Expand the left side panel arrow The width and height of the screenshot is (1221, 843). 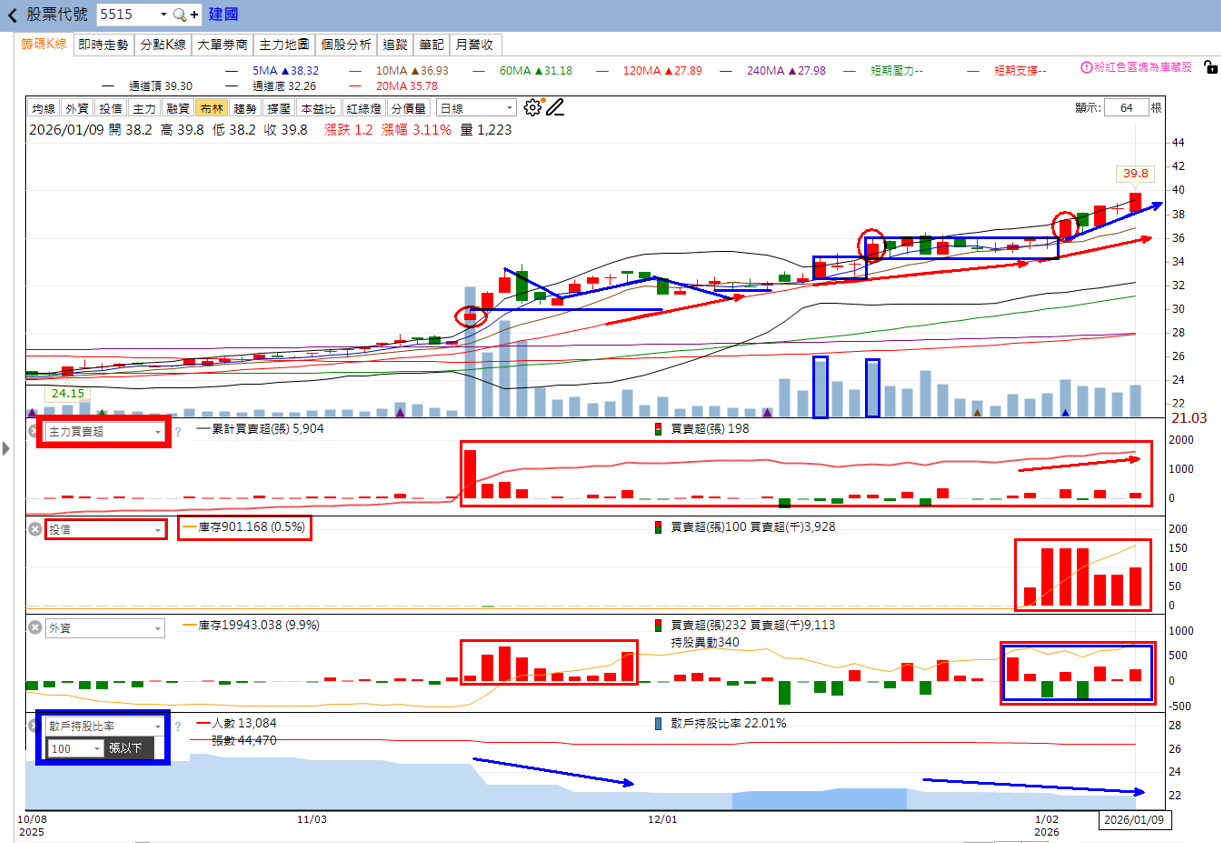point(7,449)
